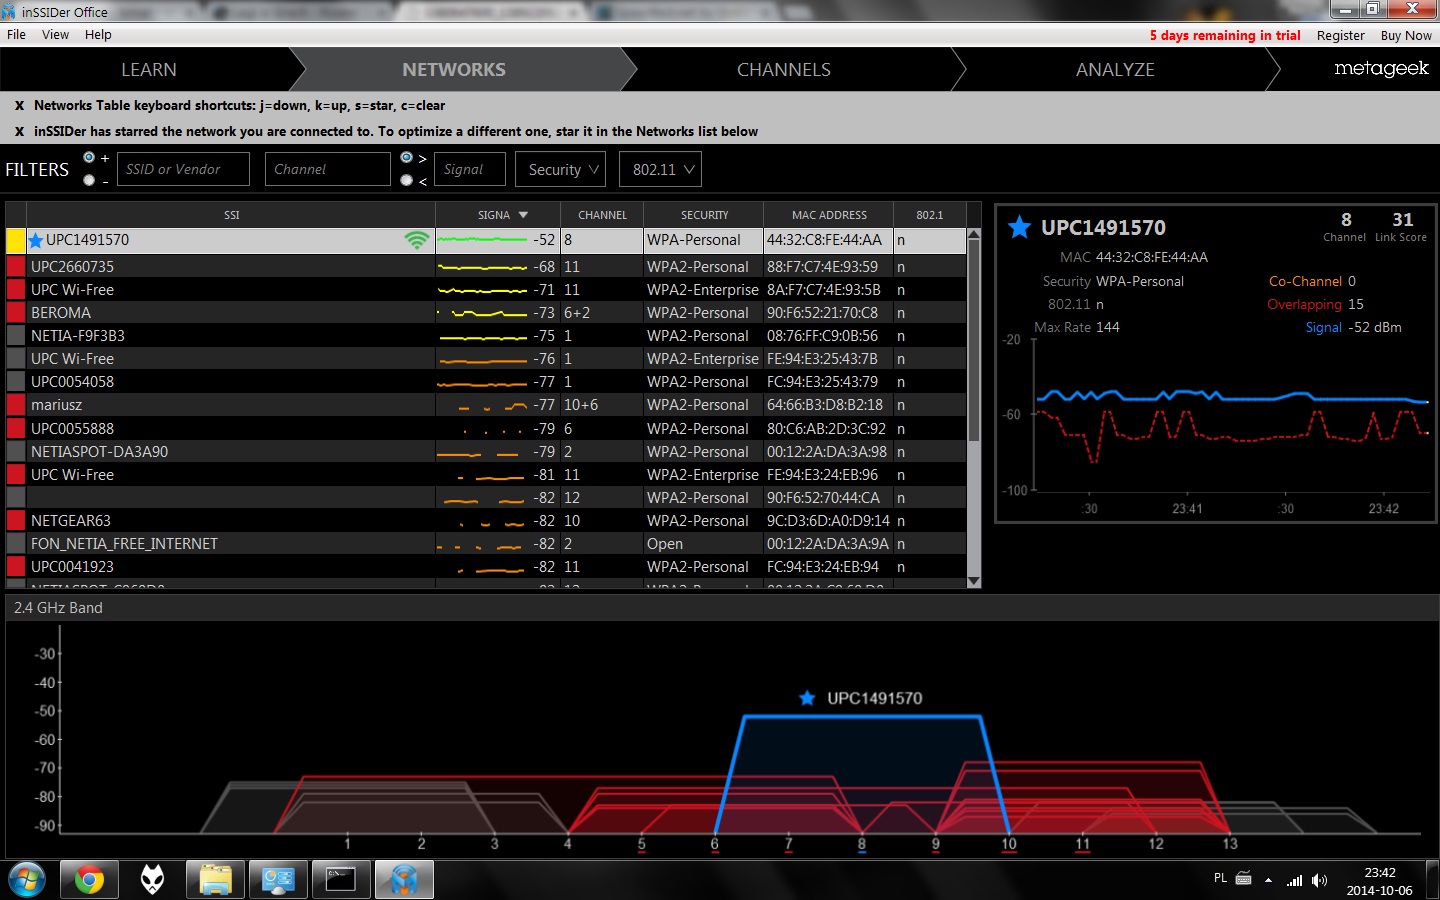Click the metageek logo

1381,69
